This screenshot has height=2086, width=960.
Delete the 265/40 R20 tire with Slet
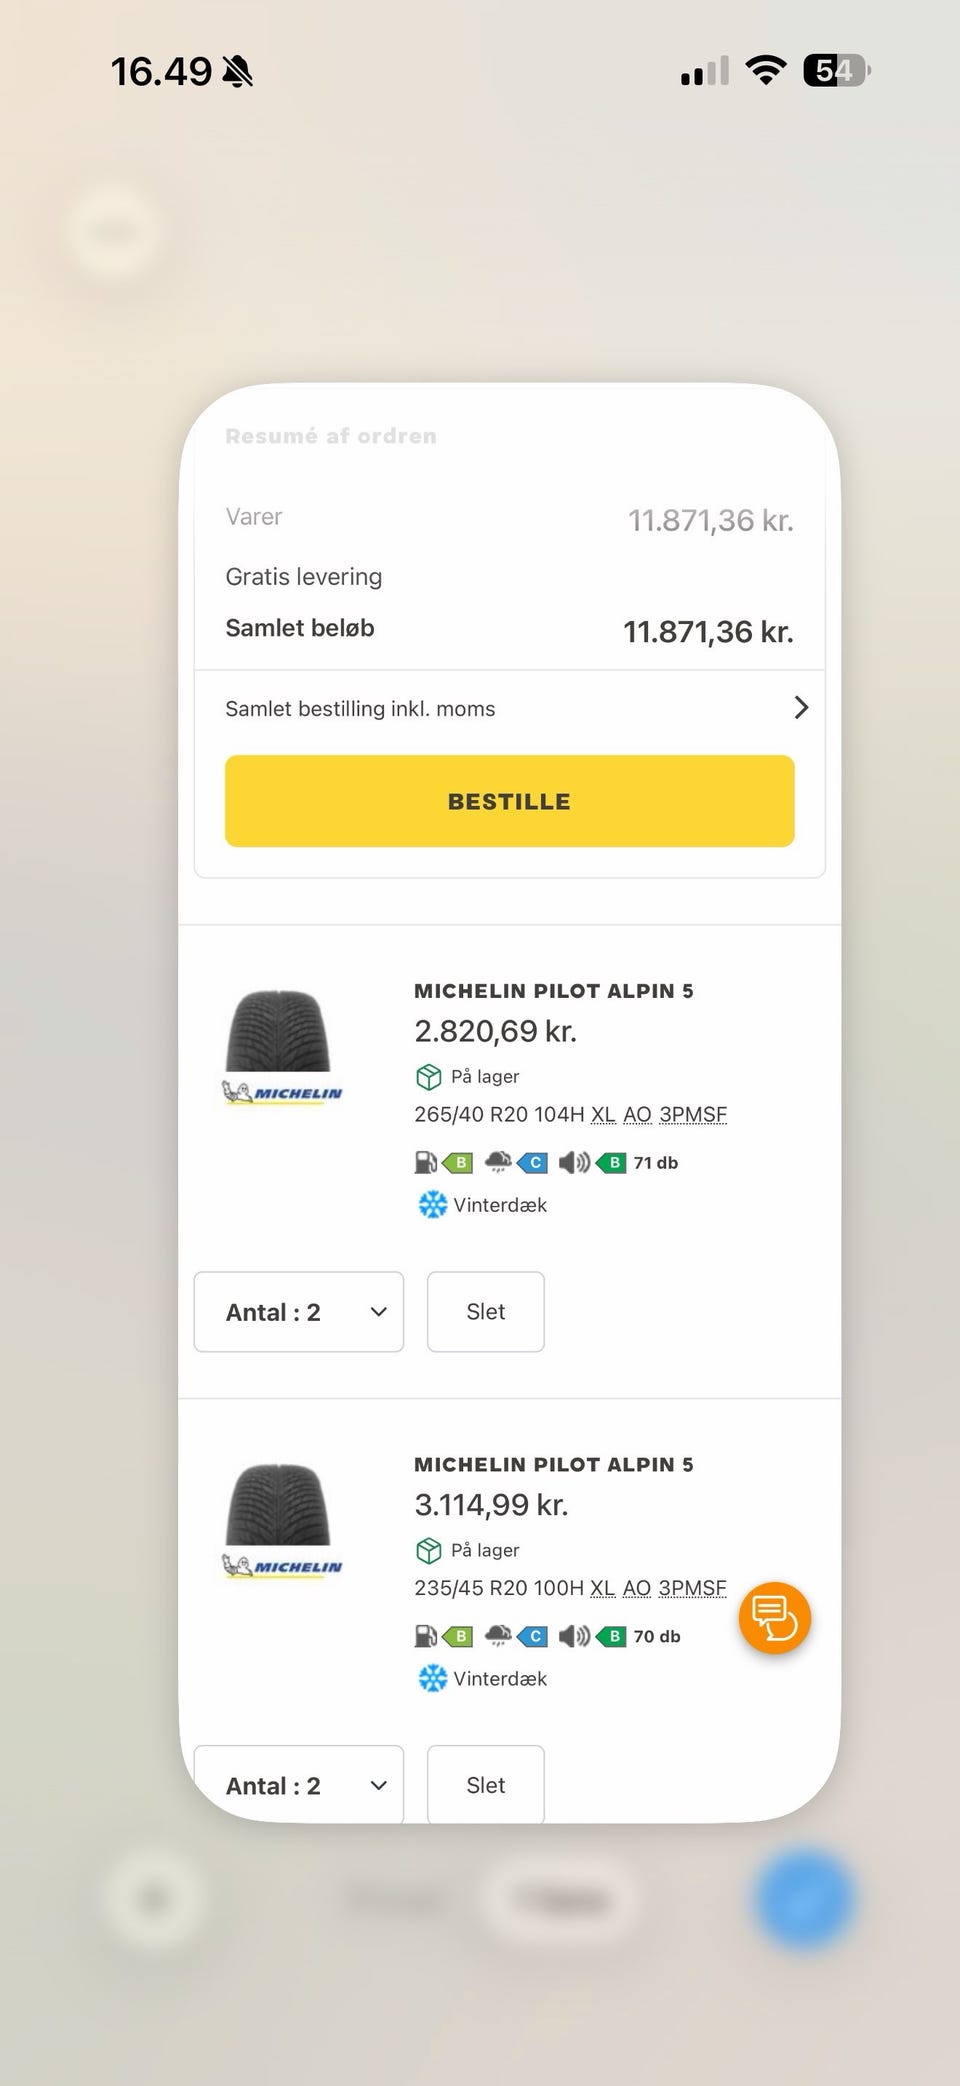(485, 1312)
